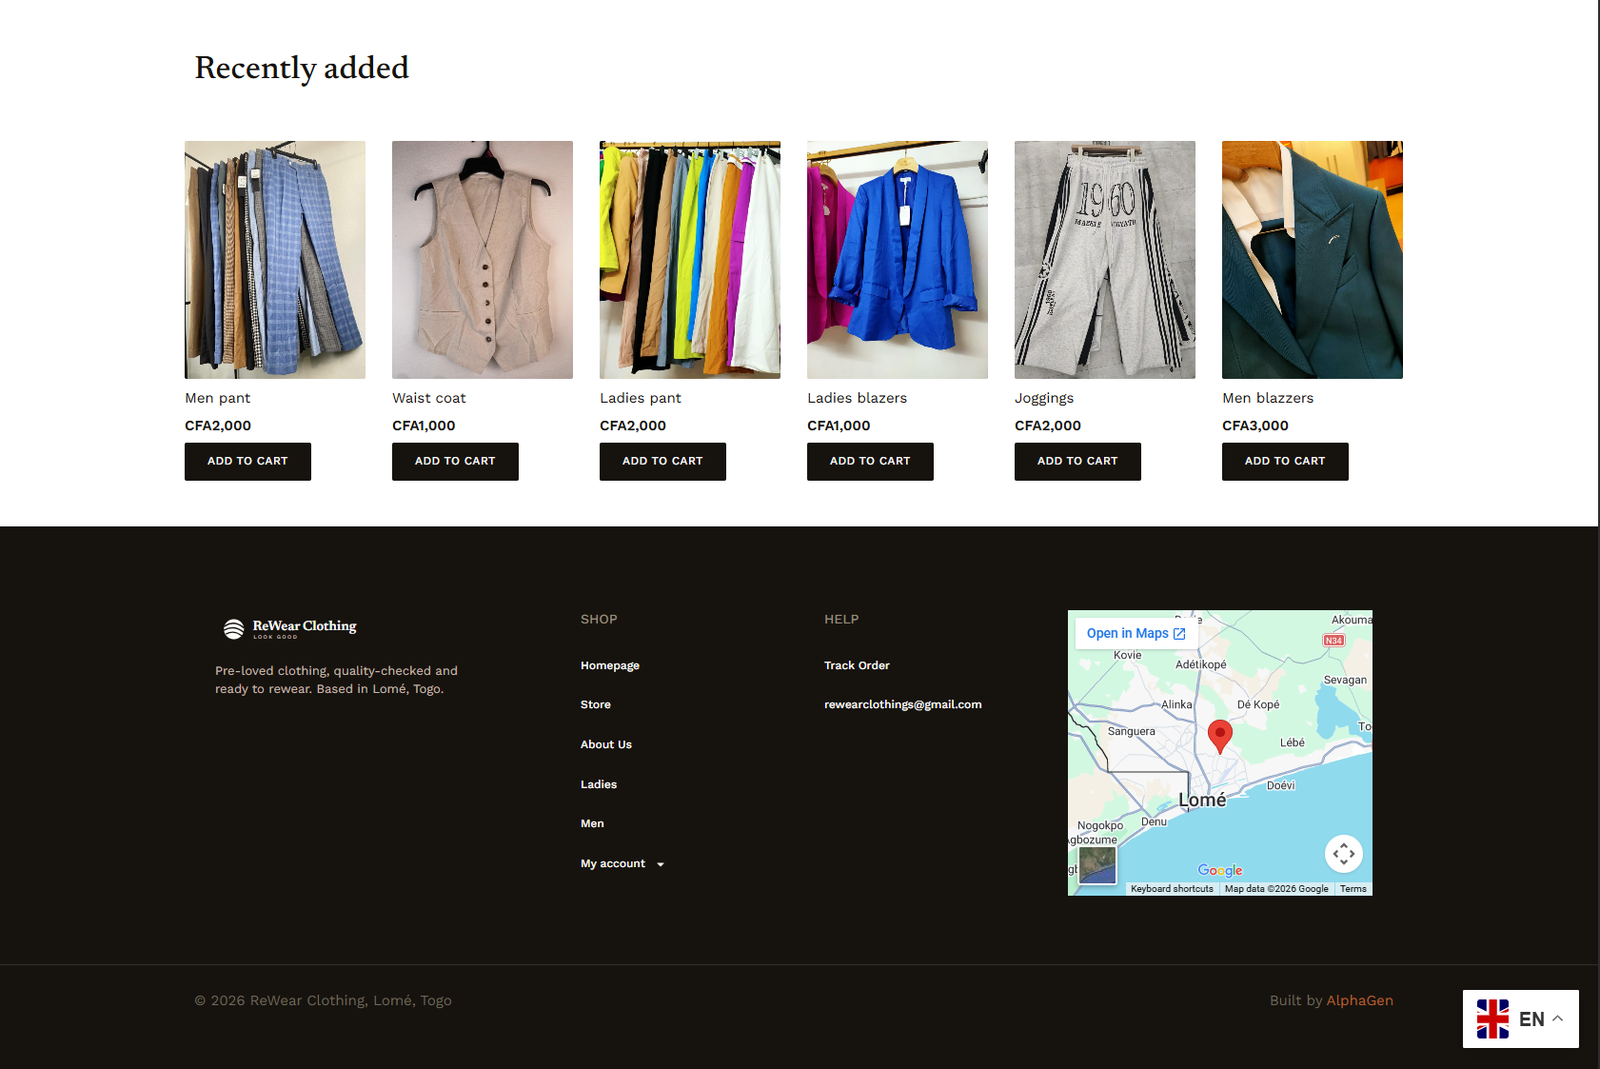This screenshot has height=1069, width=1600.
Task: Add Men pant to cart
Action: [247, 461]
